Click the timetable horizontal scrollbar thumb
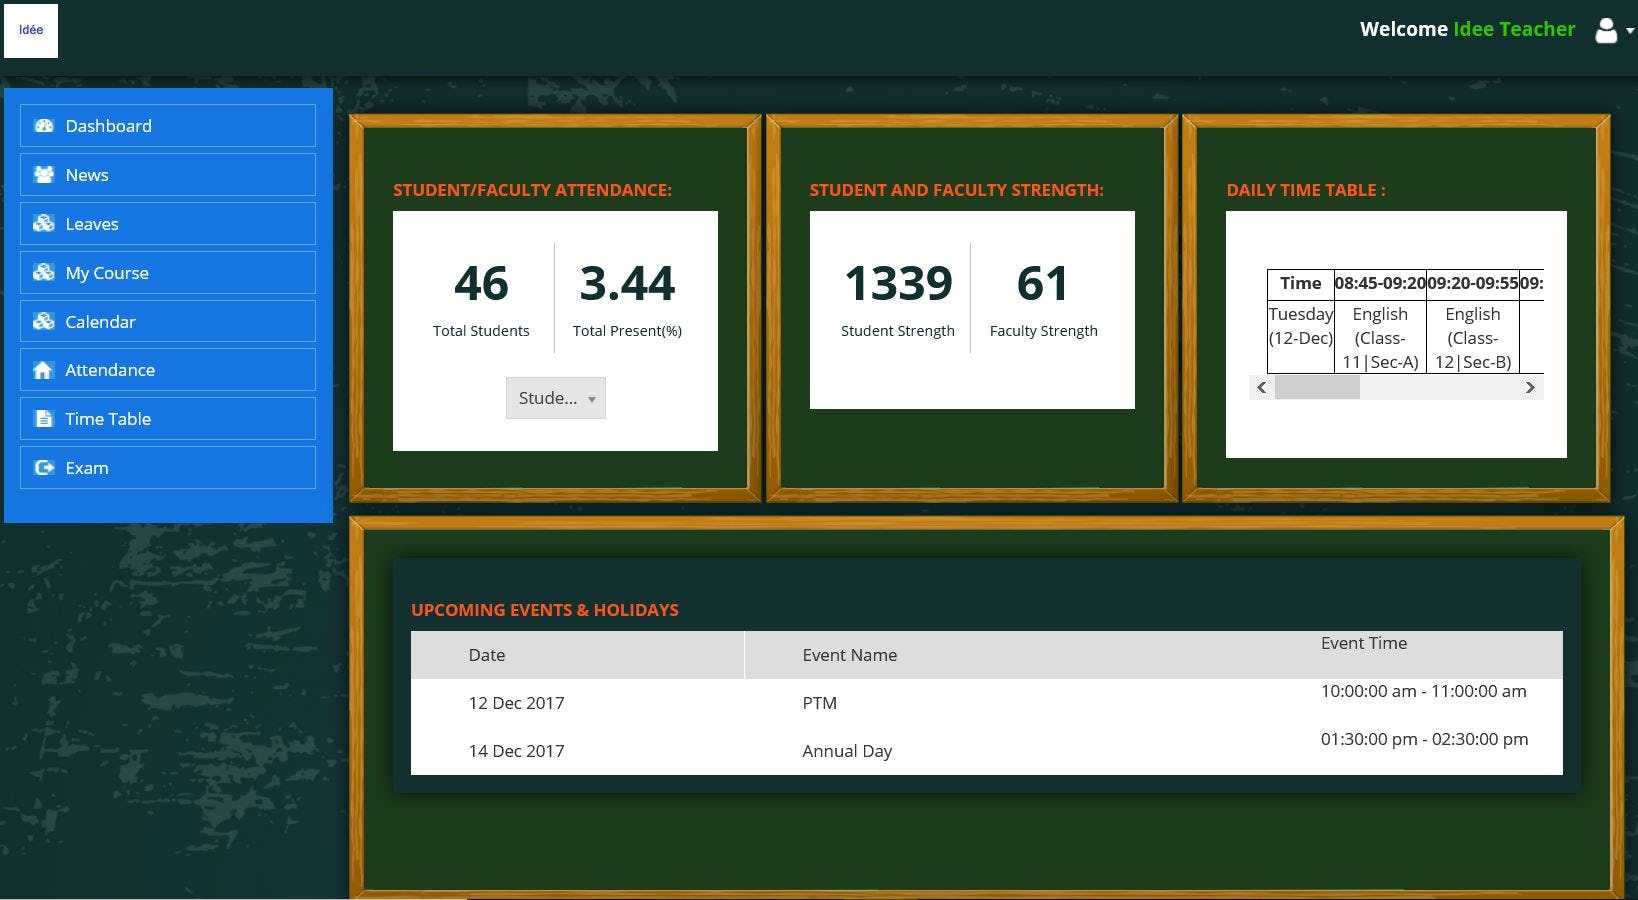This screenshot has width=1638, height=900. point(1317,387)
